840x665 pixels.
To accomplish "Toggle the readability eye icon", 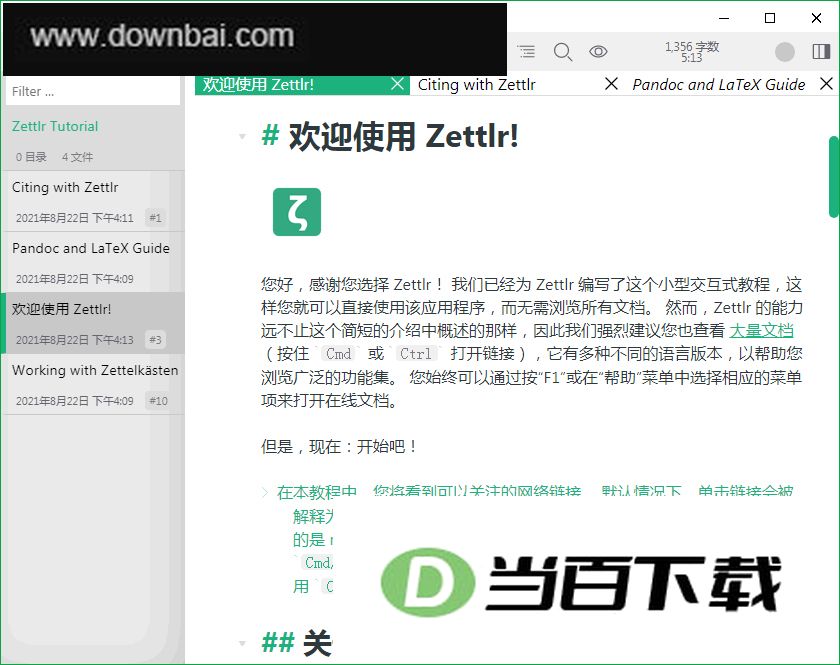I will tap(598, 51).
